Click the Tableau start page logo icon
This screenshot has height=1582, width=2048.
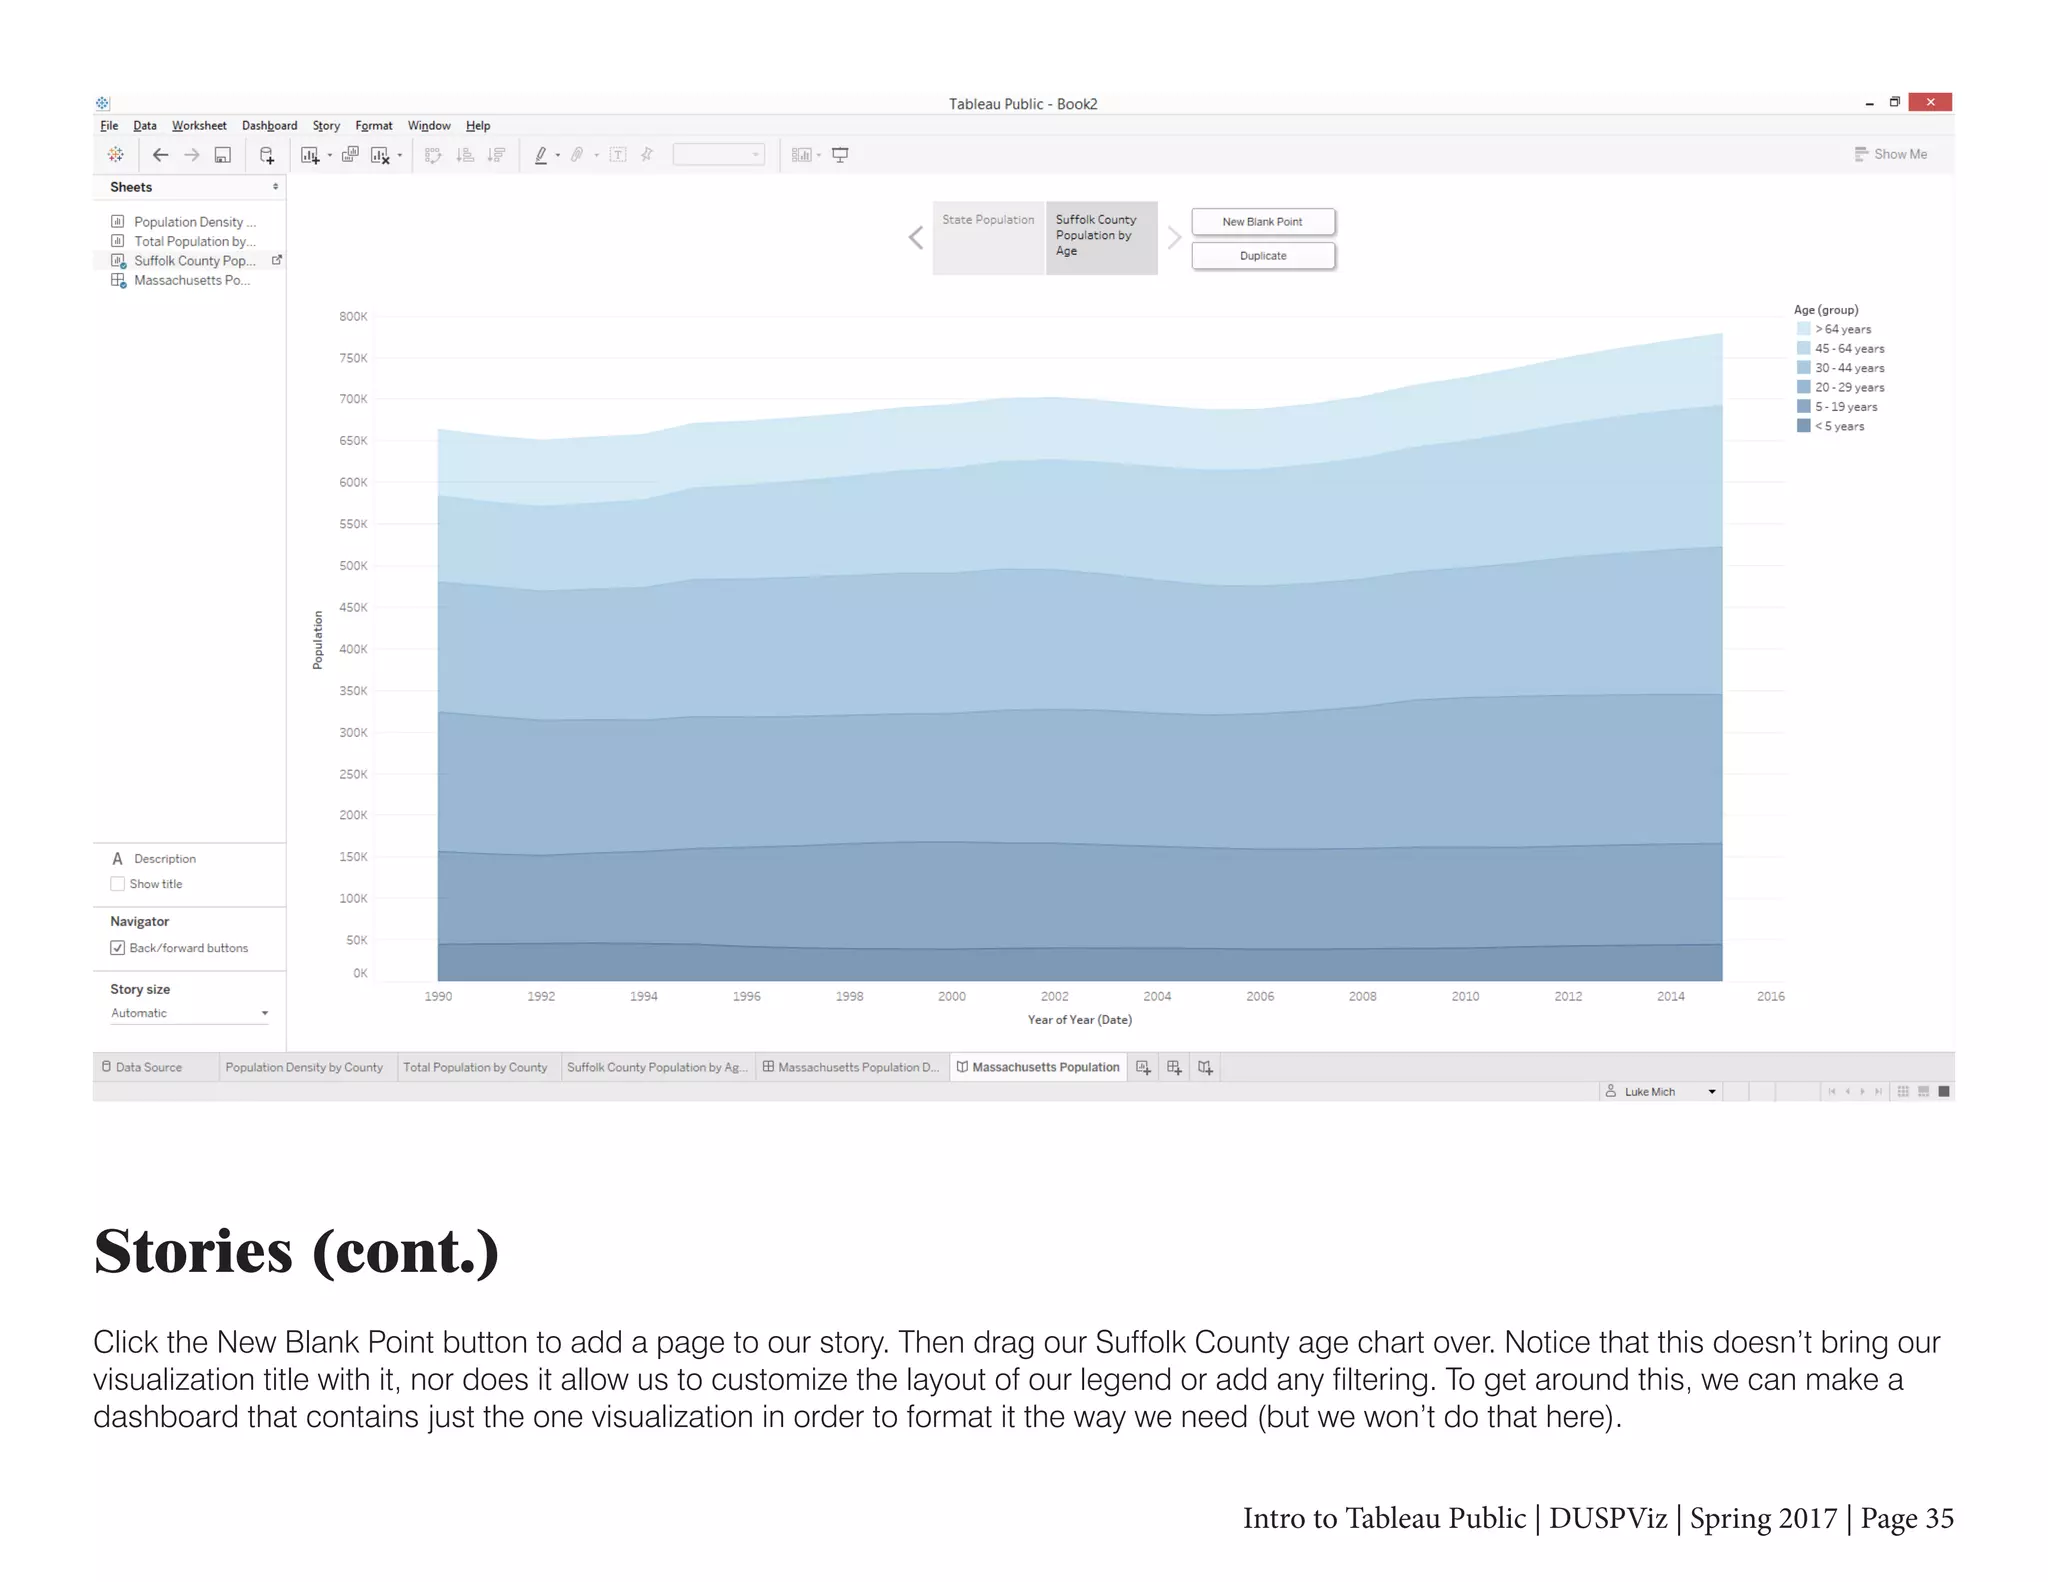[116, 155]
